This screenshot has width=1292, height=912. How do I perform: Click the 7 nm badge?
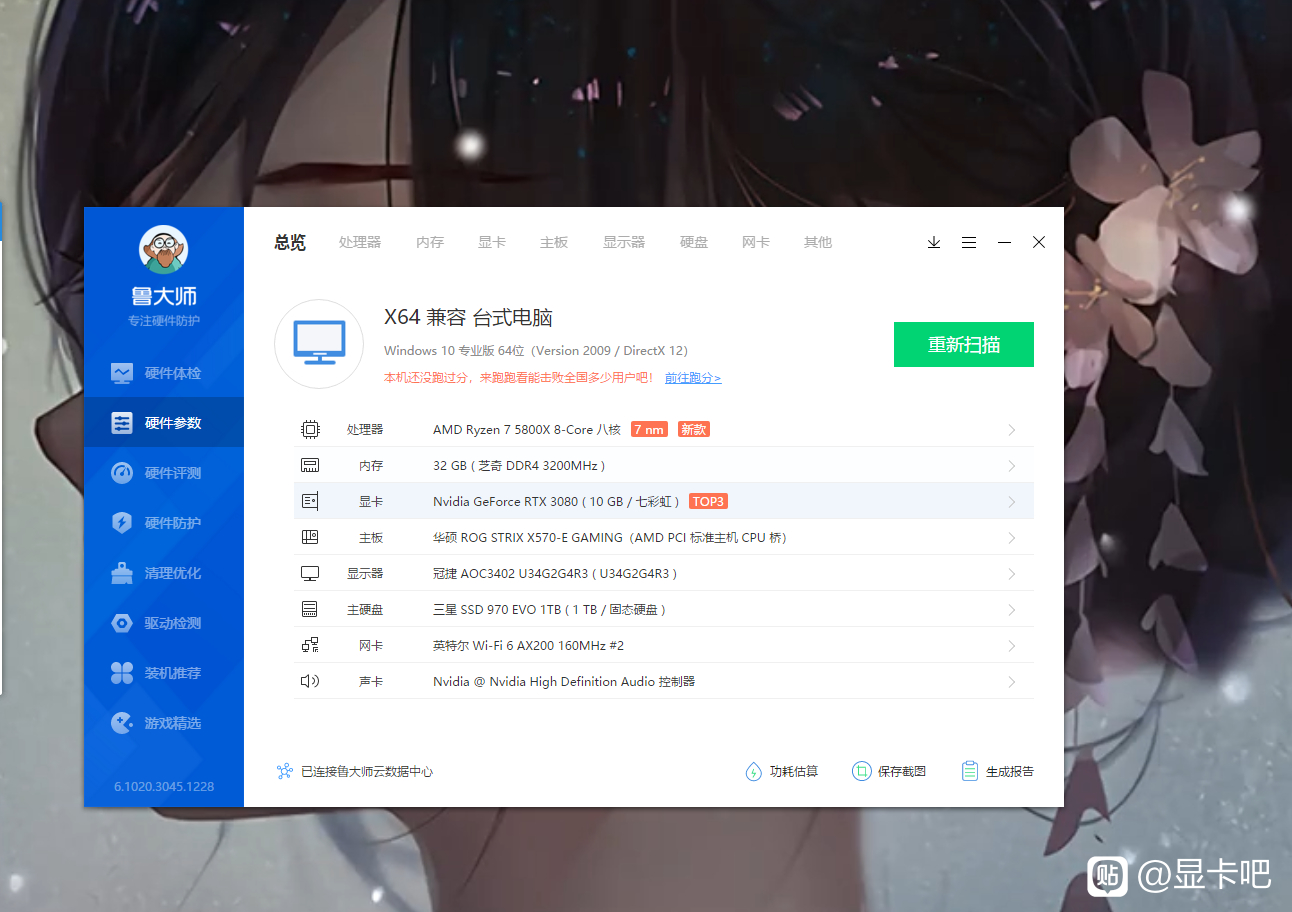[649, 429]
